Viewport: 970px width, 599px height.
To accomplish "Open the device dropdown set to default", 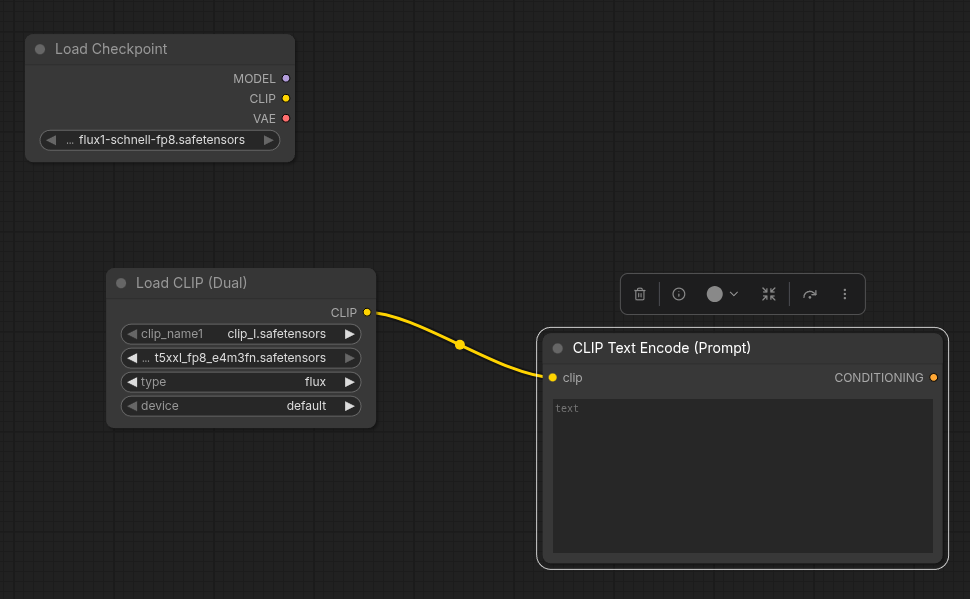I will click(241, 406).
